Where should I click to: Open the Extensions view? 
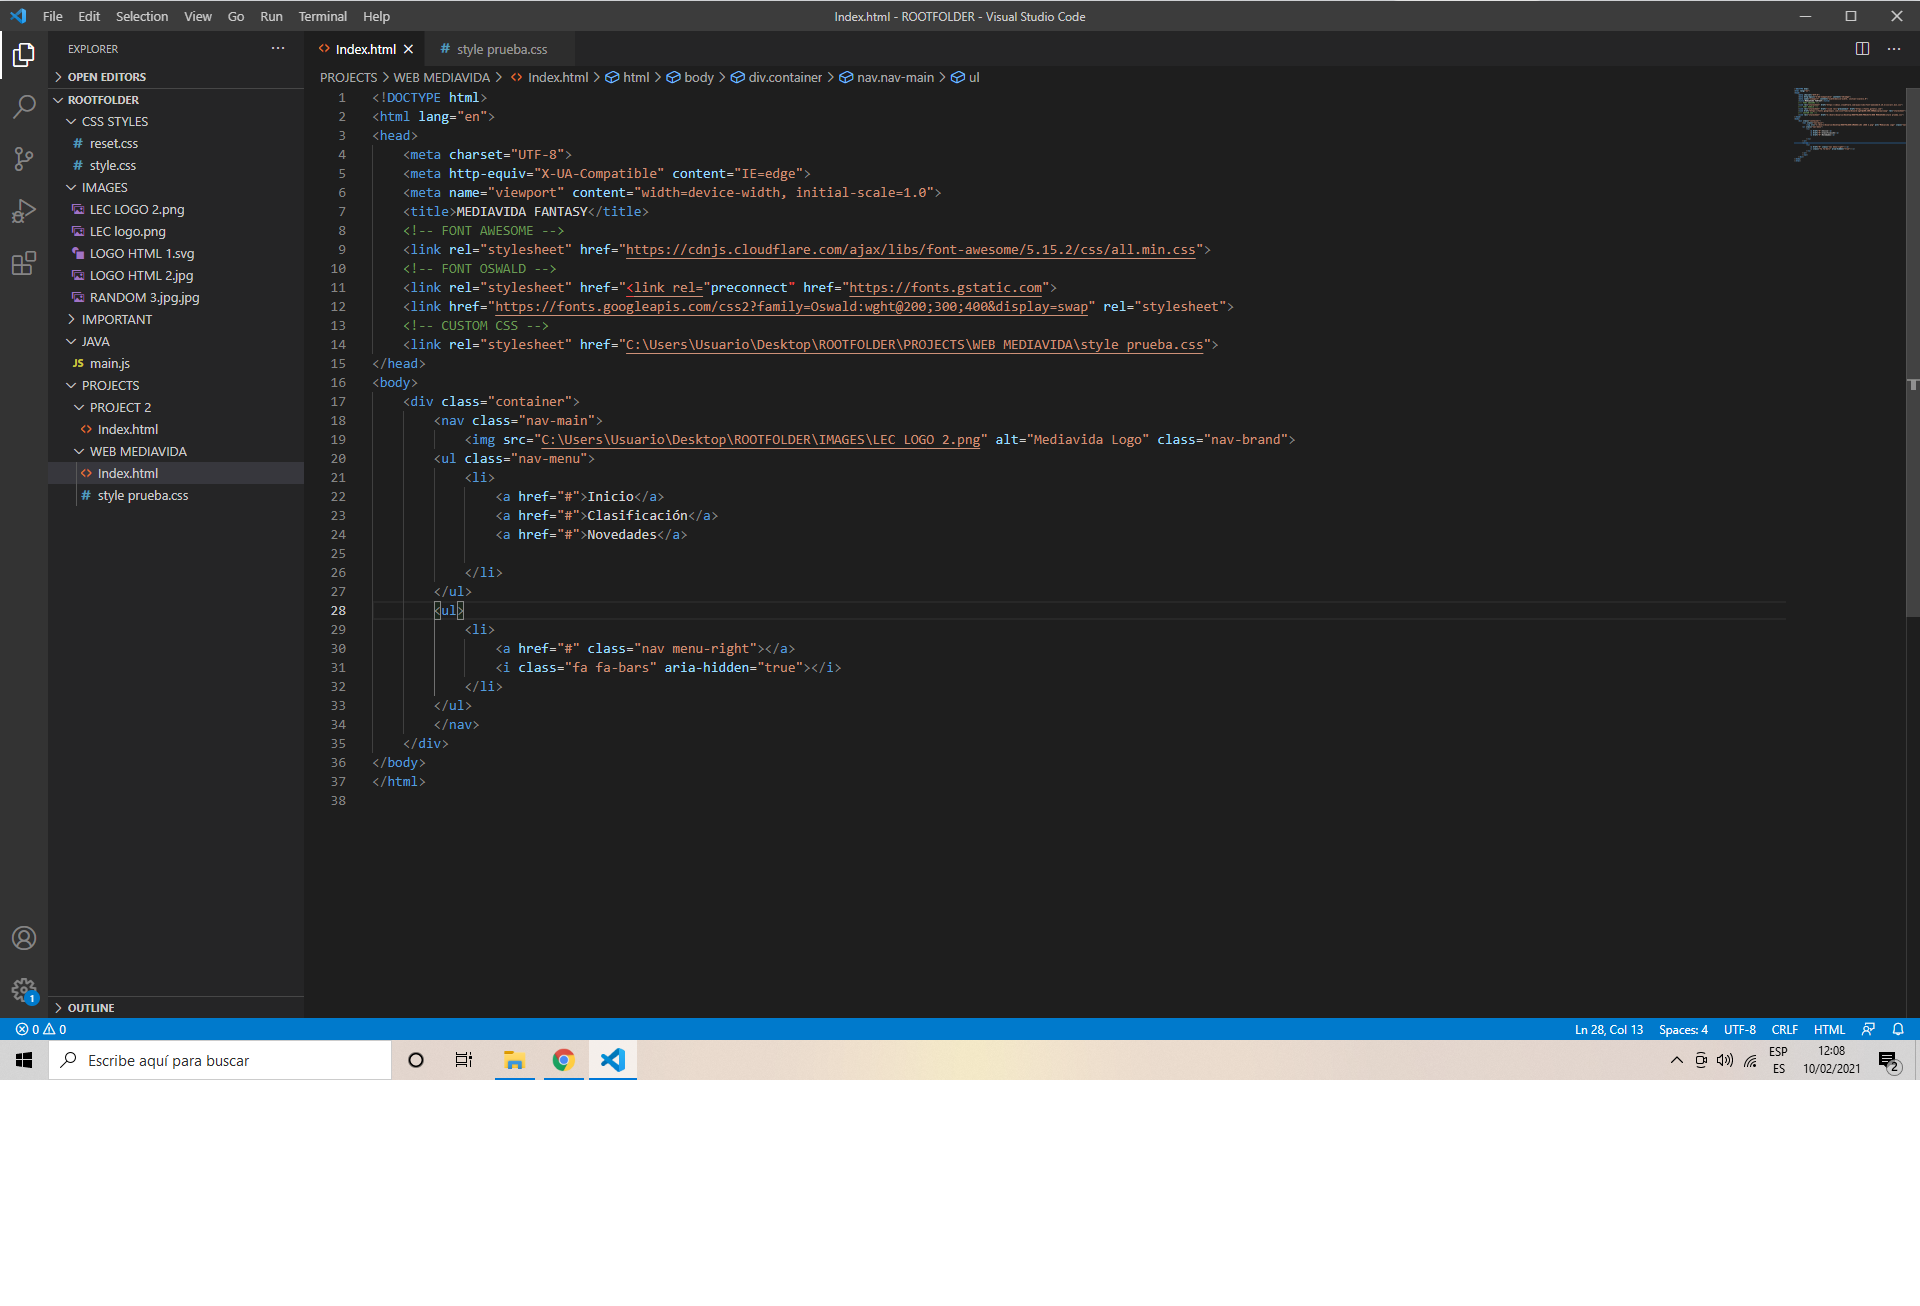pyautogui.click(x=24, y=263)
